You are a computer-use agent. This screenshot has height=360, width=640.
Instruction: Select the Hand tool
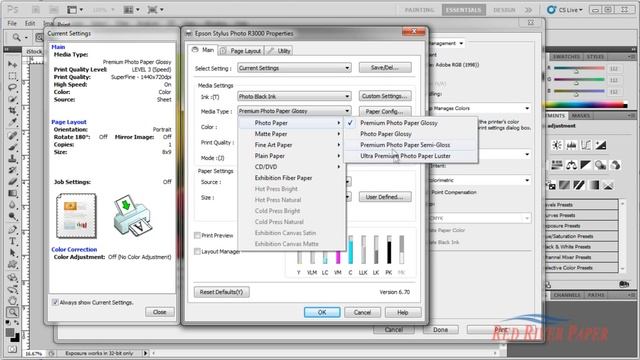pos(12,301)
